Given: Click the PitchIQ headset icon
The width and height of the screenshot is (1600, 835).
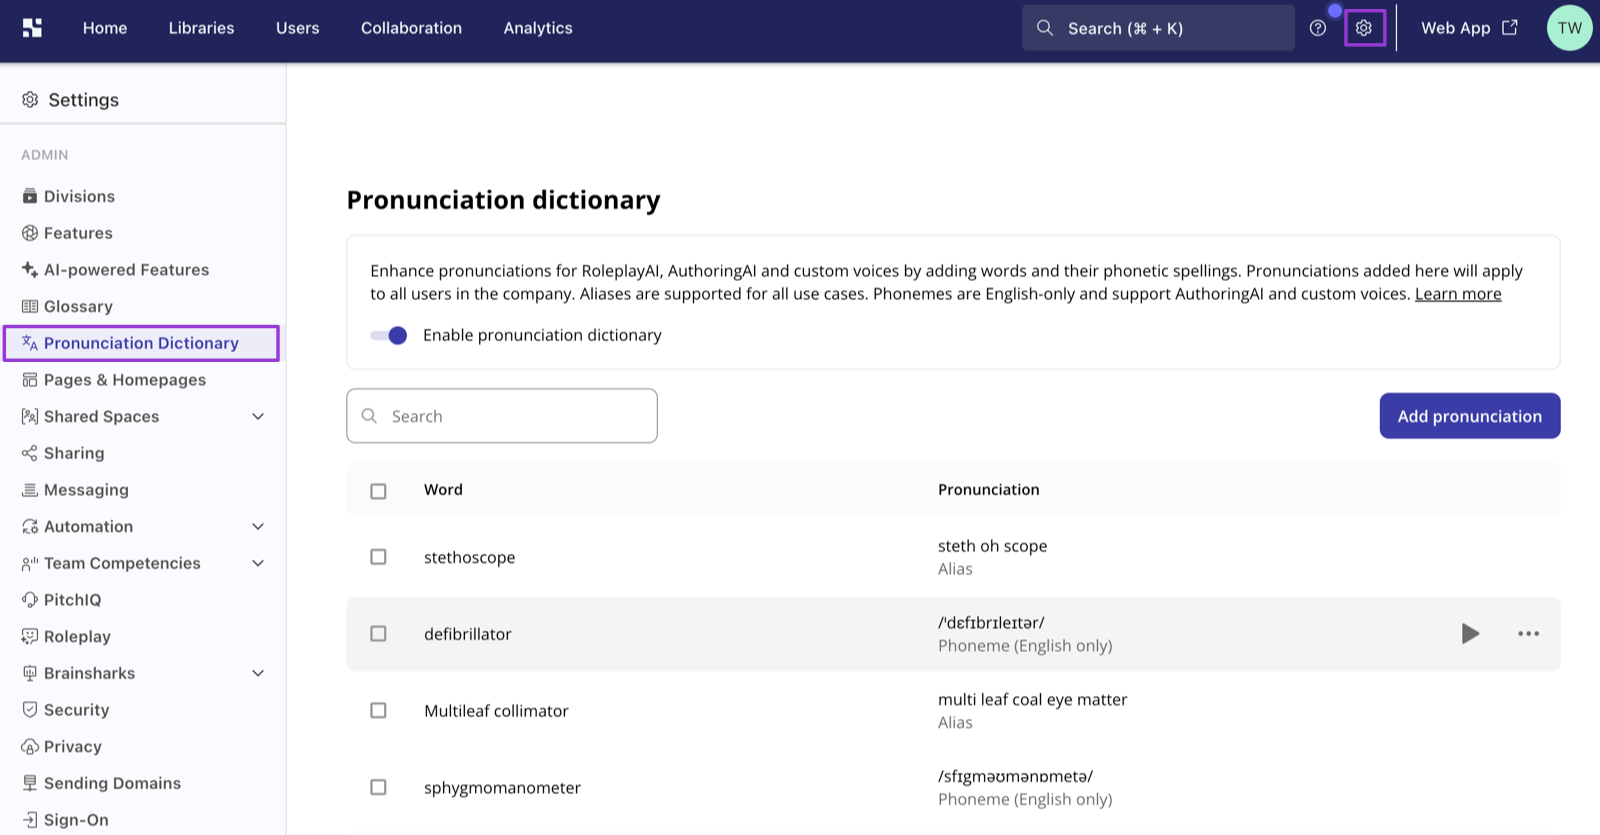Looking at the screenshot, I should click(x=30, y=600).
